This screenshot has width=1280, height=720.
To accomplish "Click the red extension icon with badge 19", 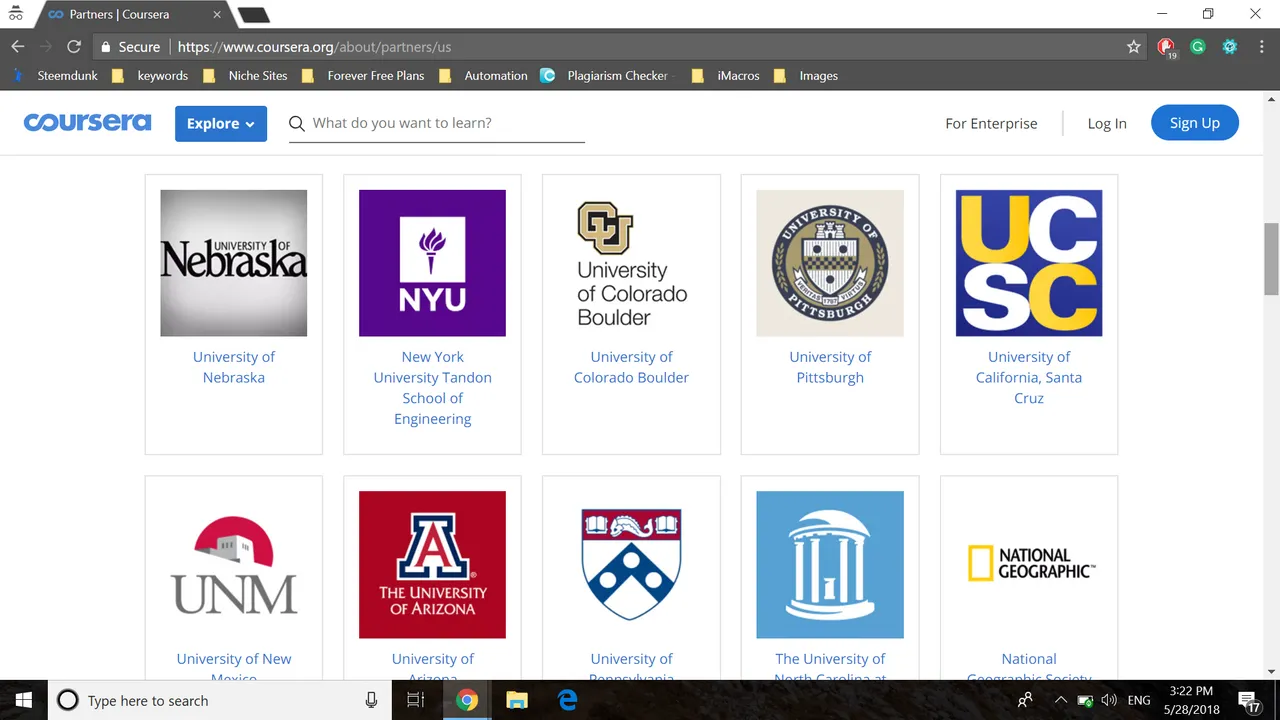I will click(x=1166, y=47).
